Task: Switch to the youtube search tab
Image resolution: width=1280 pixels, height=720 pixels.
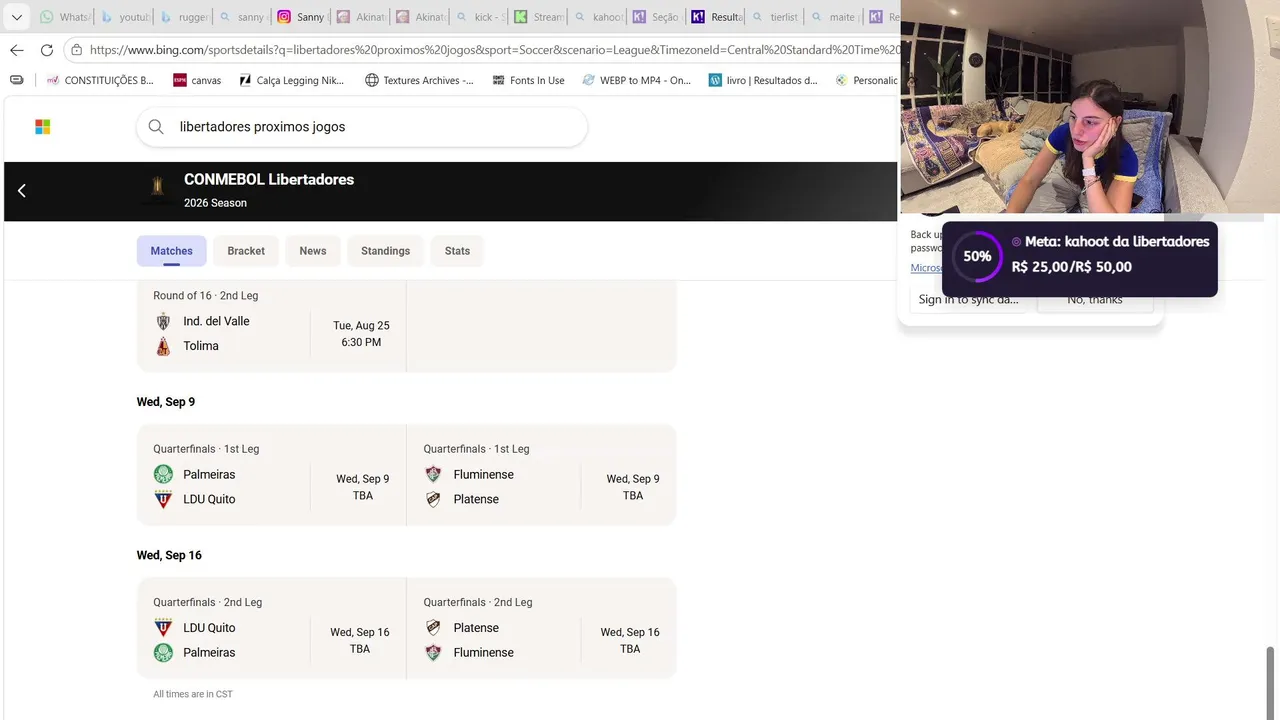Action: pyautogui.click(x=125, y=17)
